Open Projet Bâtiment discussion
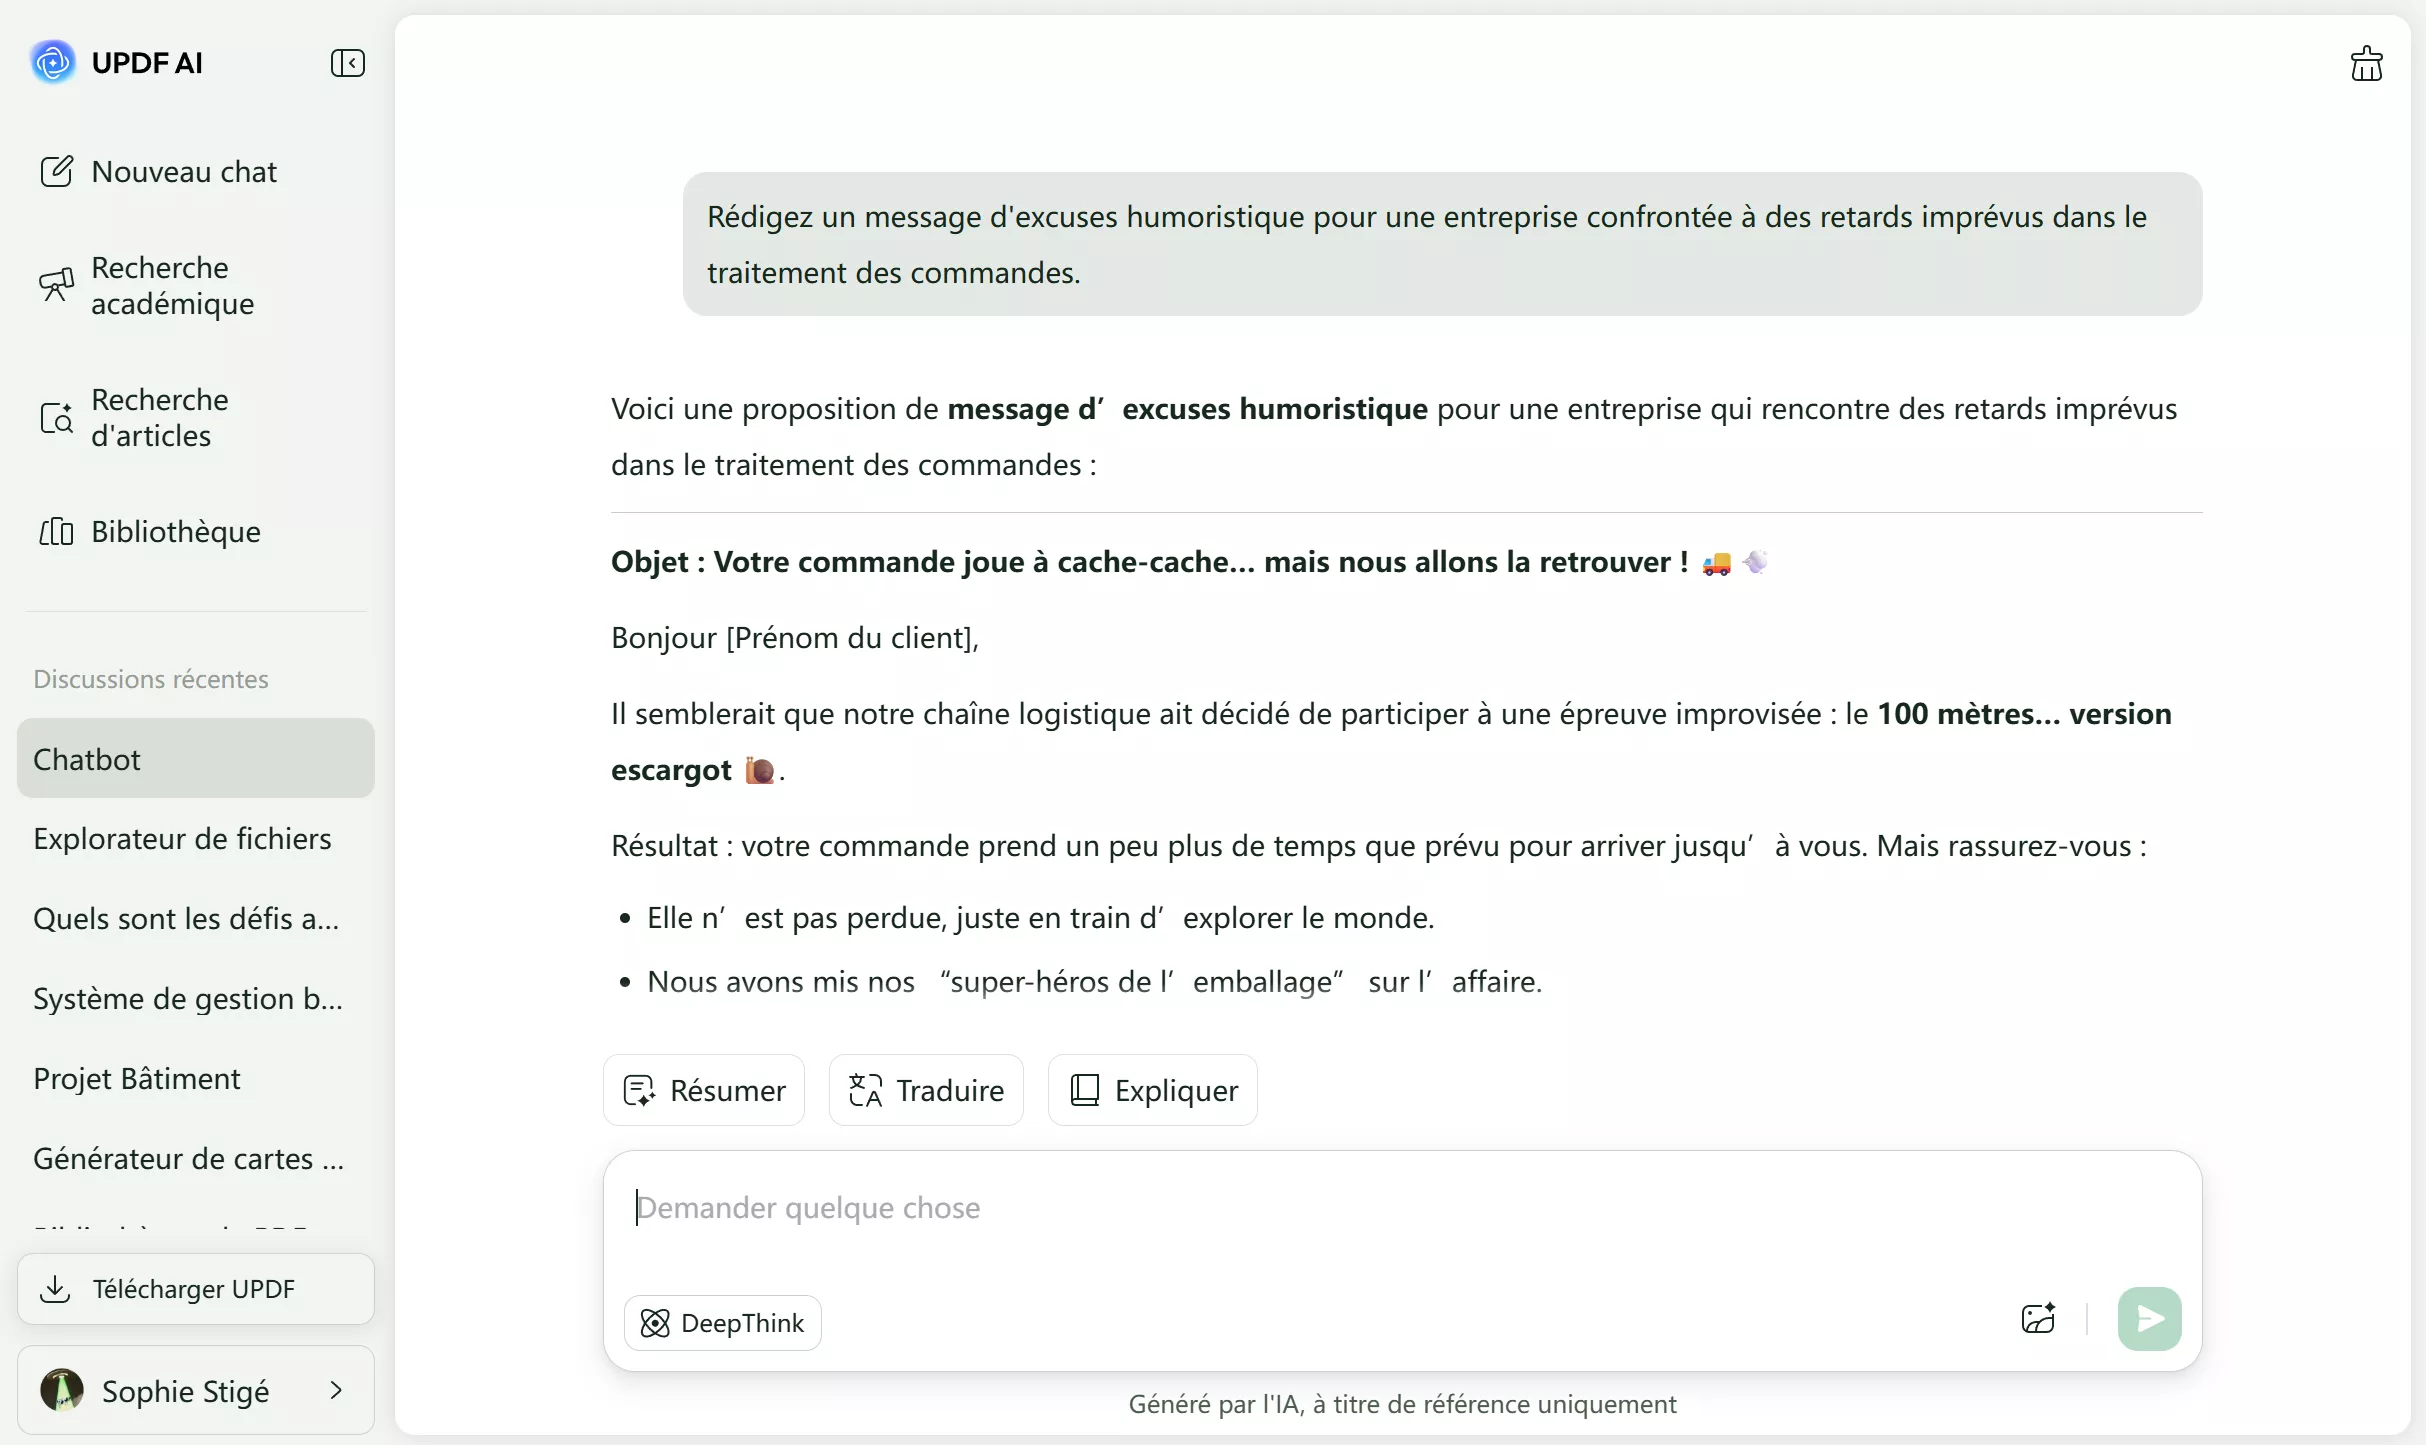 [137, 1079]
